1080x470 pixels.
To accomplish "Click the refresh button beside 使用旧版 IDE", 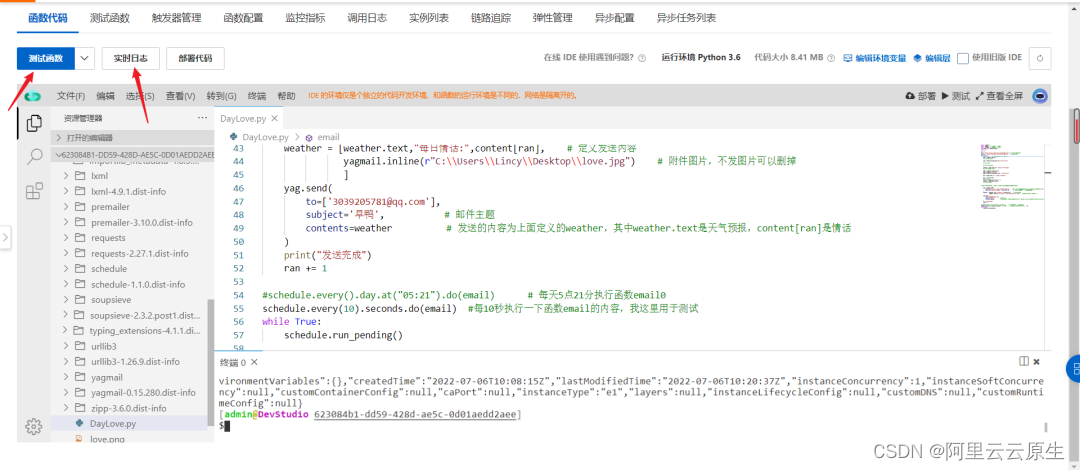I will coord(1040,59).
